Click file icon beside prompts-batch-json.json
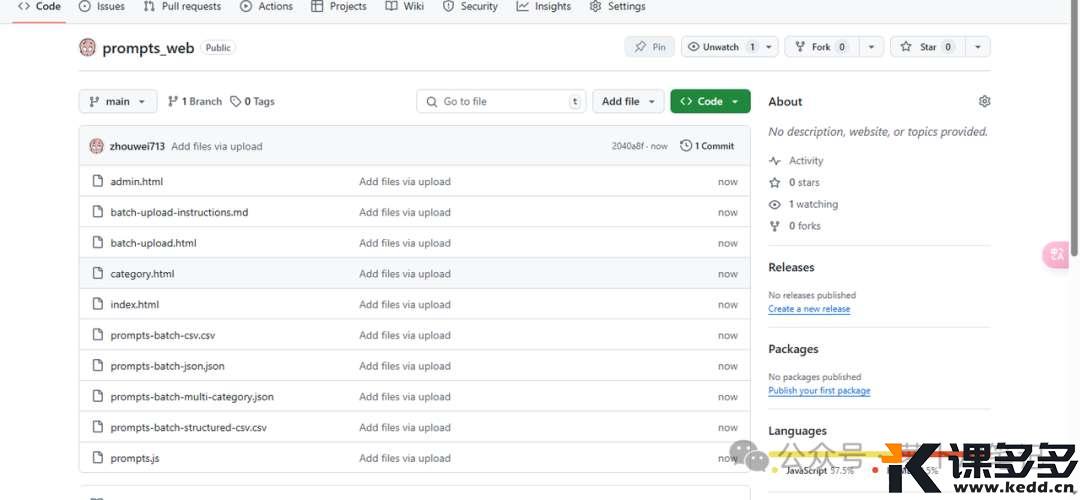1080x500 pixels. (x=98, y=366)
